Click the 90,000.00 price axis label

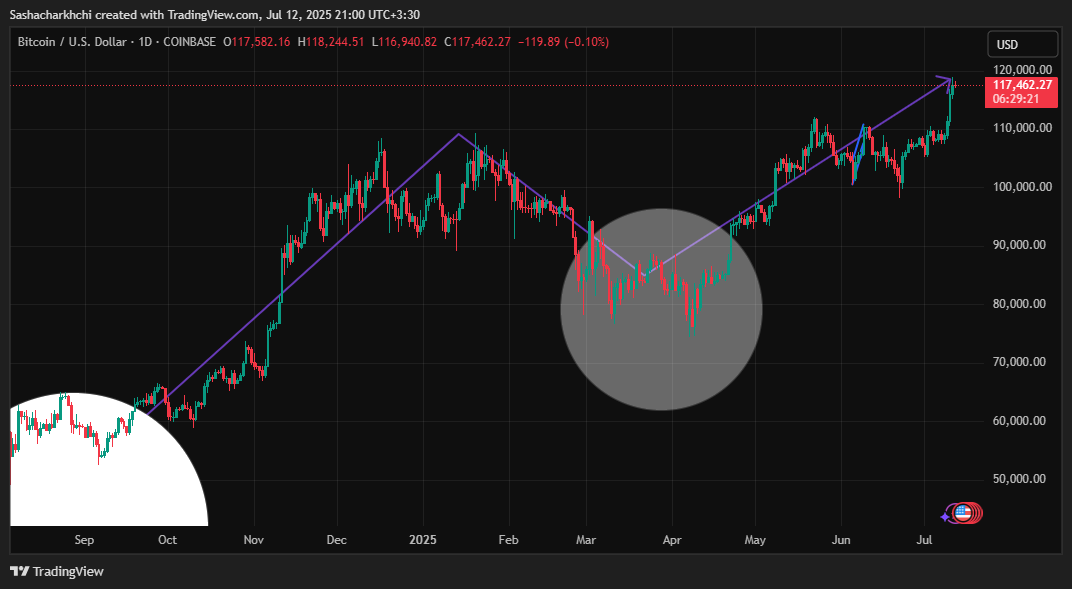click(1019, 245)
